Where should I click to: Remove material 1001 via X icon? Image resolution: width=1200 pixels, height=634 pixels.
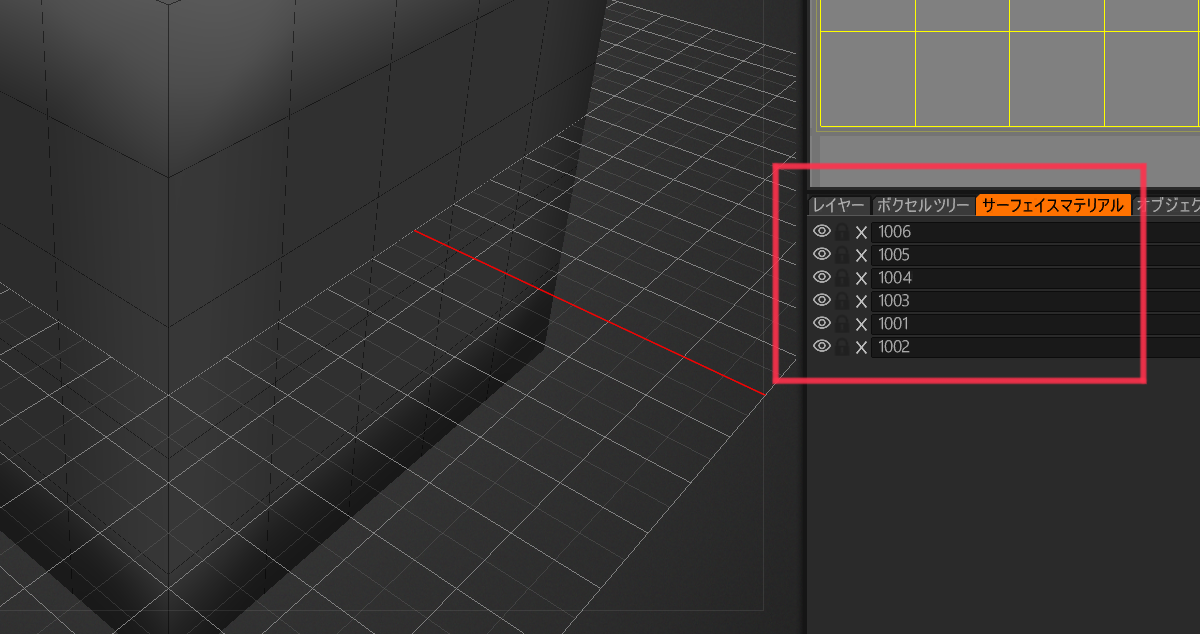(x=861, y=325)
